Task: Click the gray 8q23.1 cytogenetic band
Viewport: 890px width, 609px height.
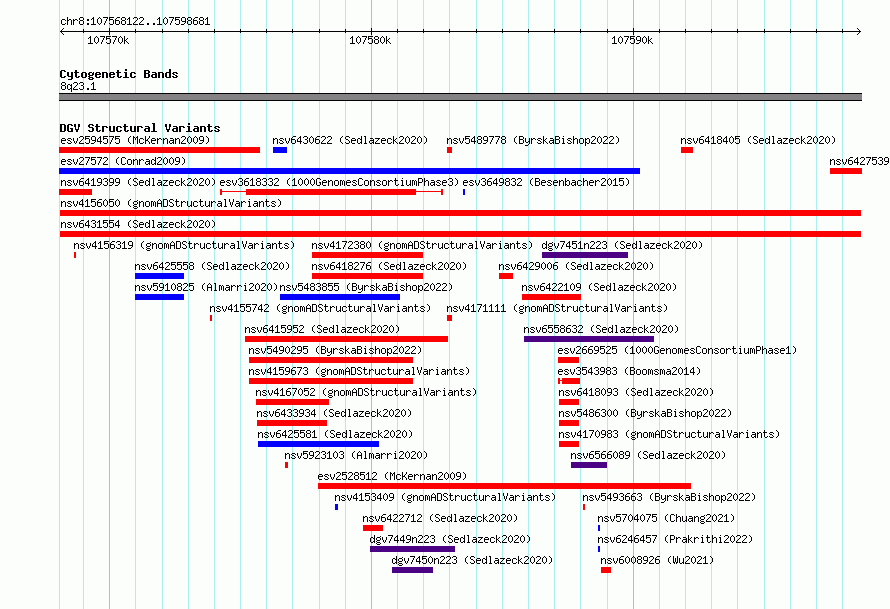Action: (460, 97)
